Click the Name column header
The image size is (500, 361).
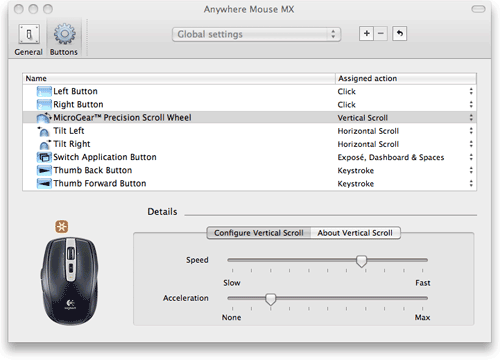tap(179, 78)
